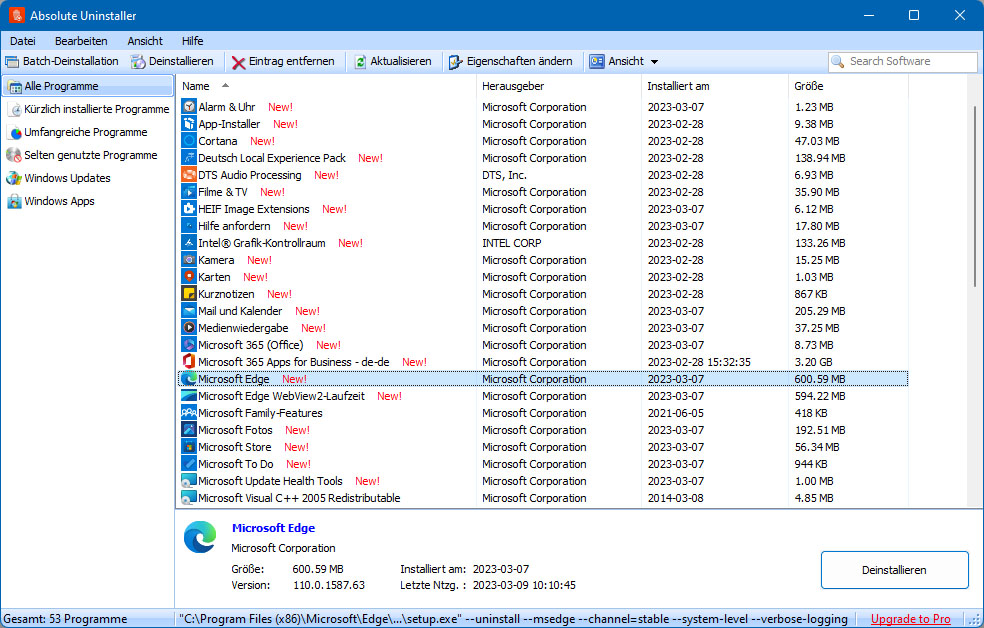
Task: Select the App-Installer row
Action: point(543,124)
